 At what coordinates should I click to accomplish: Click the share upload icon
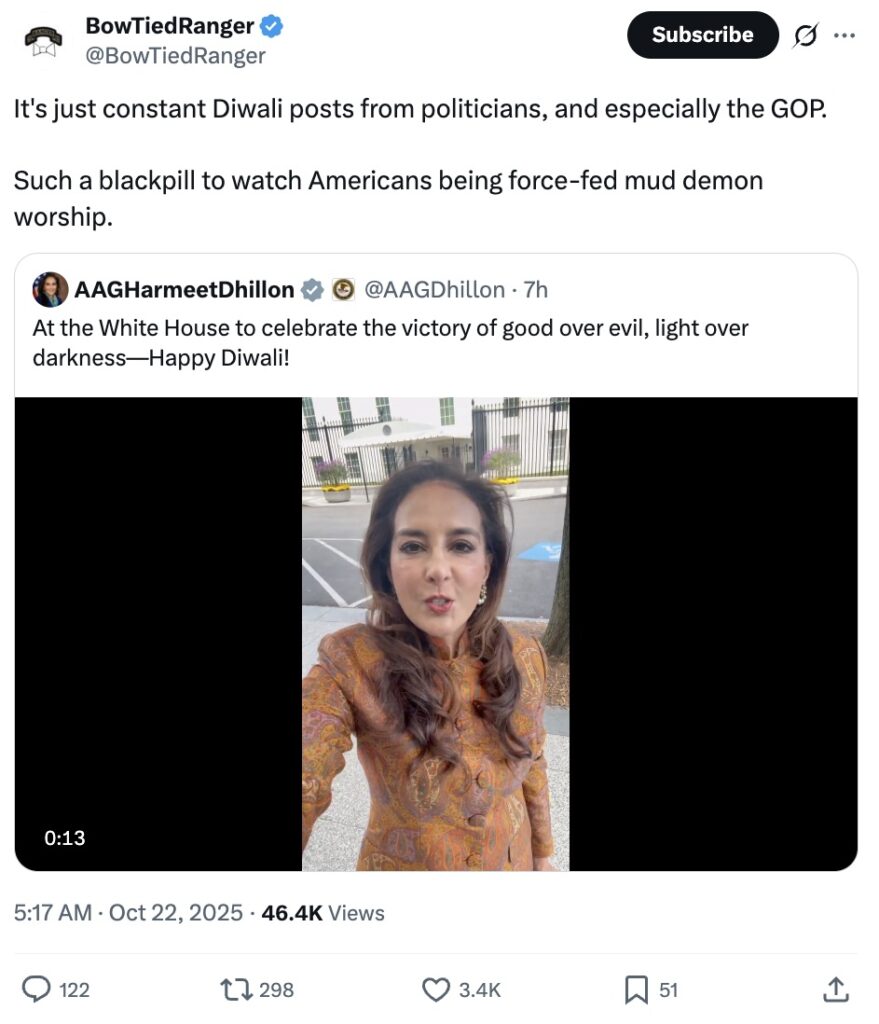834,989
